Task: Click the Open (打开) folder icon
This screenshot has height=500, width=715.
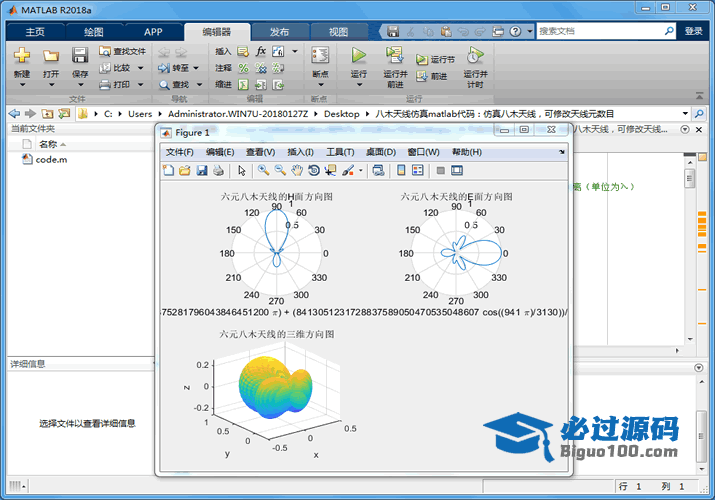Action: (x=51, y=56)
